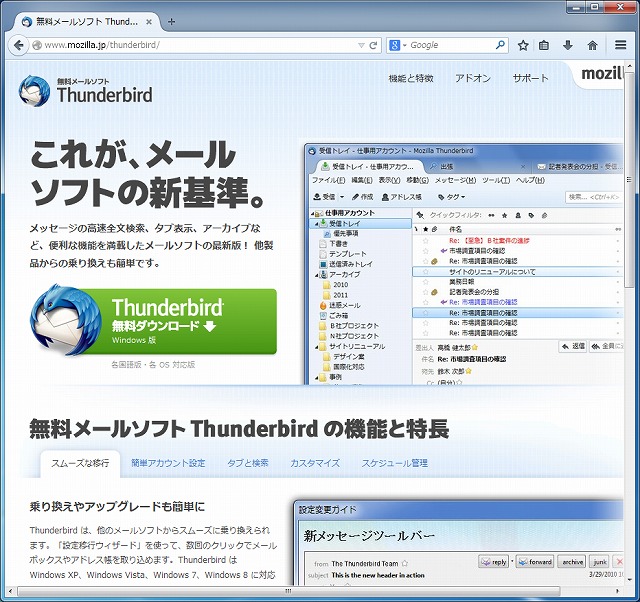Click the browser back arrow button
Screen dimensions: 640x602
point(18,45)
